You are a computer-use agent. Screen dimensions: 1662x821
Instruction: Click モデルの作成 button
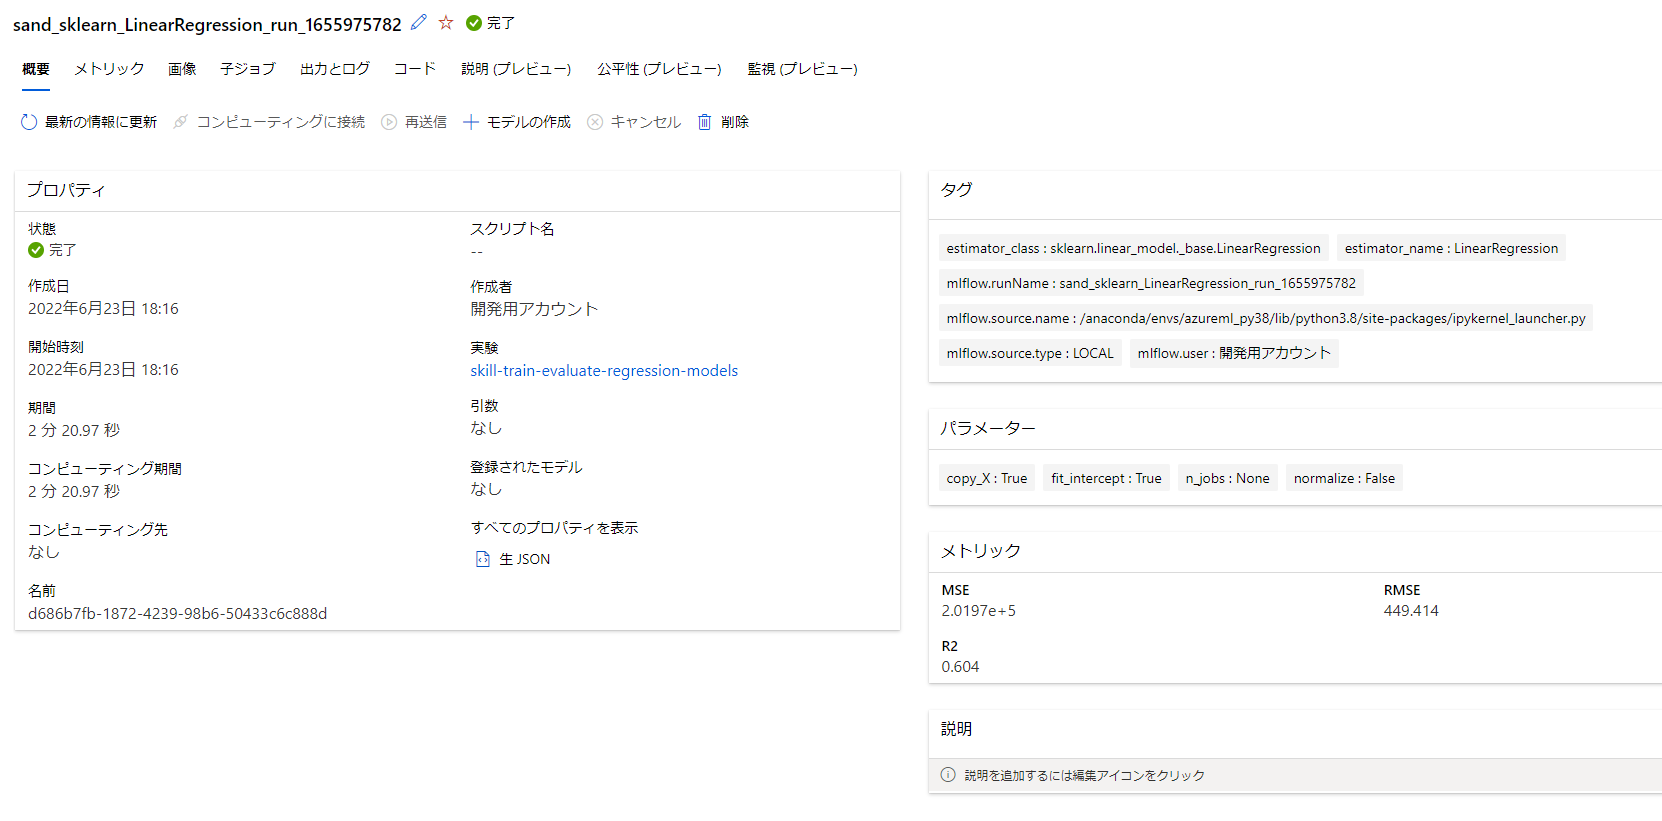[517, 122]
